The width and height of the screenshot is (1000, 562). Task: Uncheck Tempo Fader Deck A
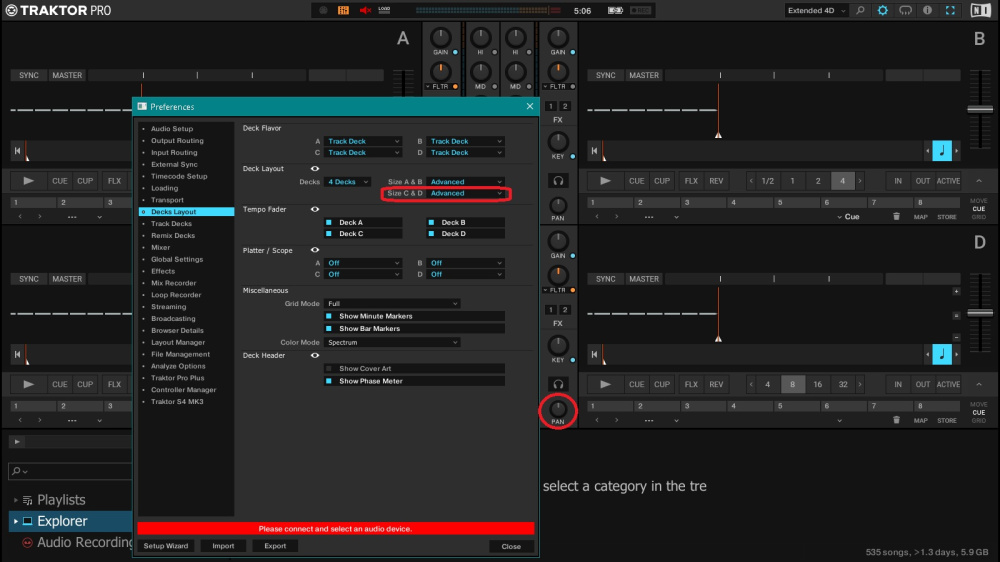[x=328, y=223]
